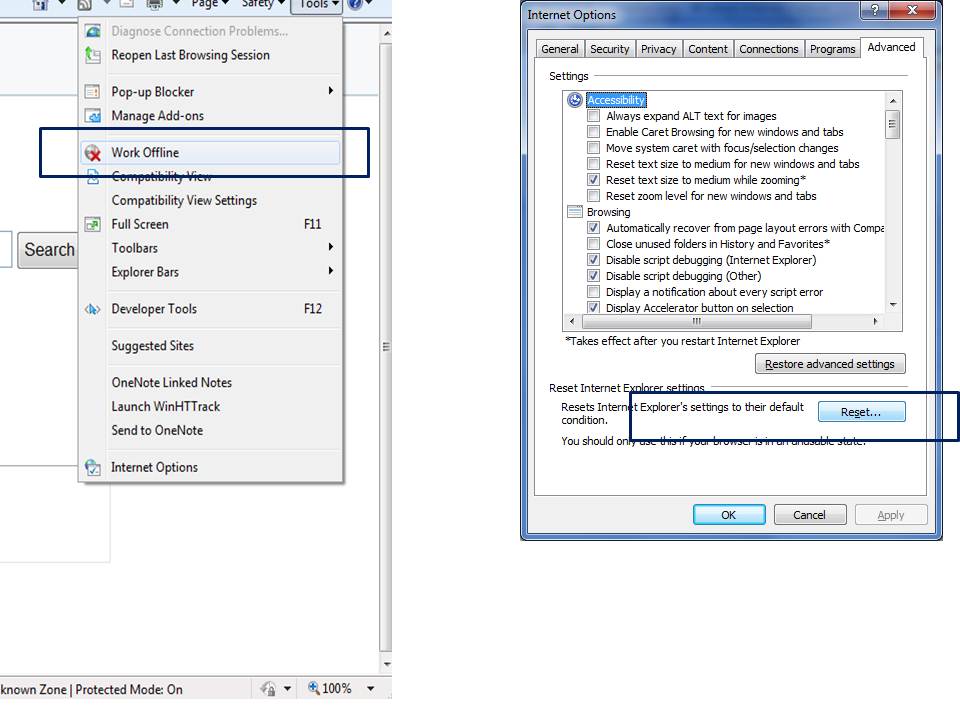Expand the Explorer Bars submenu arrow
The width and height of the screenshot is (960, 720).
331,271
